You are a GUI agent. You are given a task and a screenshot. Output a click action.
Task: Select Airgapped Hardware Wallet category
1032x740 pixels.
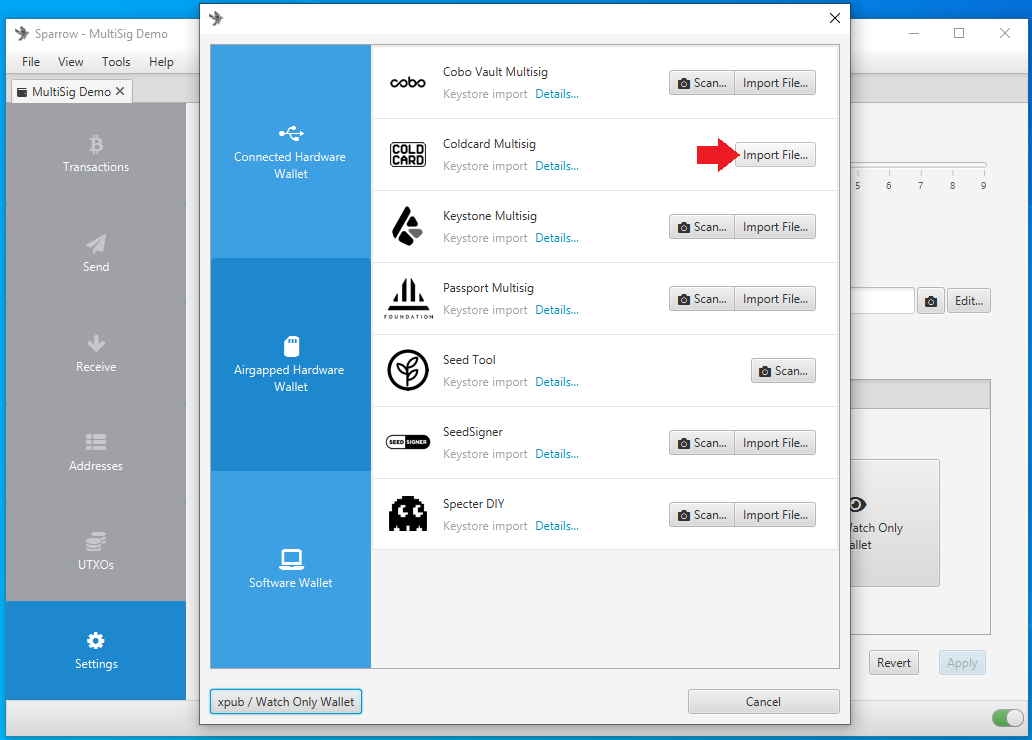point(291,364)
